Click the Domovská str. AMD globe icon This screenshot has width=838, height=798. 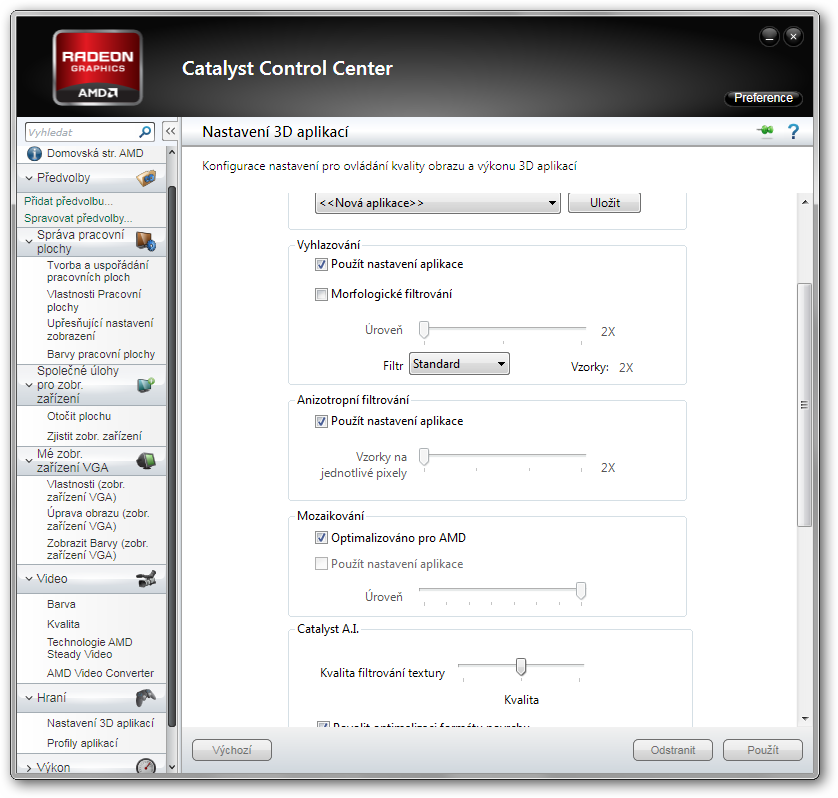pos(35,153)
